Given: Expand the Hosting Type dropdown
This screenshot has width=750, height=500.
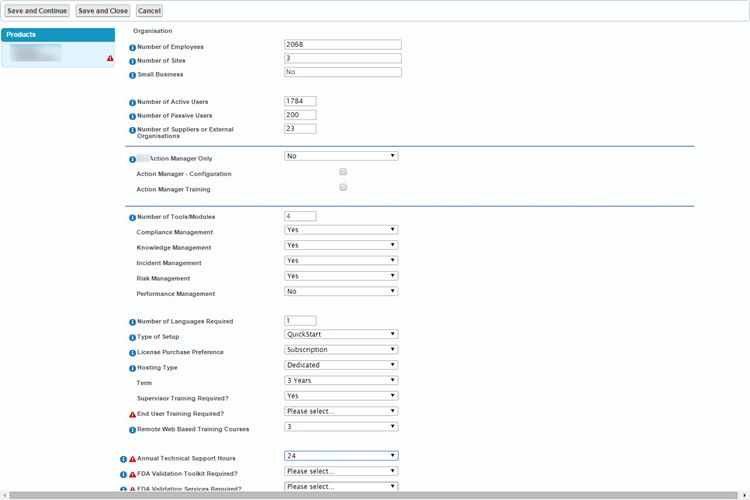Looking at the screenshot, I should coord(341,365).
